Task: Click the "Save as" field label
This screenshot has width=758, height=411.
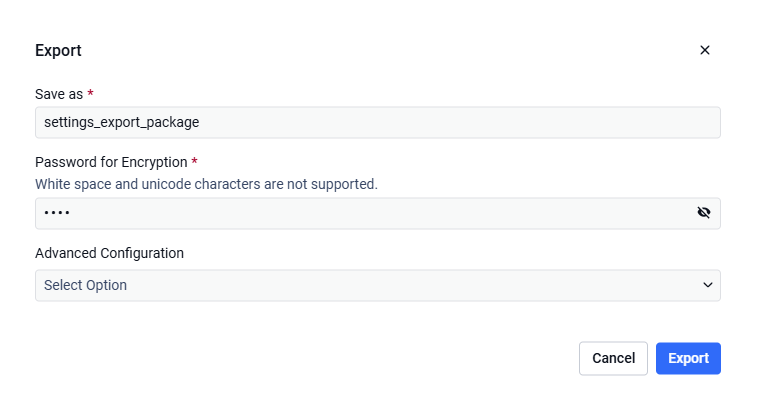Action: [x=59, y=94]
